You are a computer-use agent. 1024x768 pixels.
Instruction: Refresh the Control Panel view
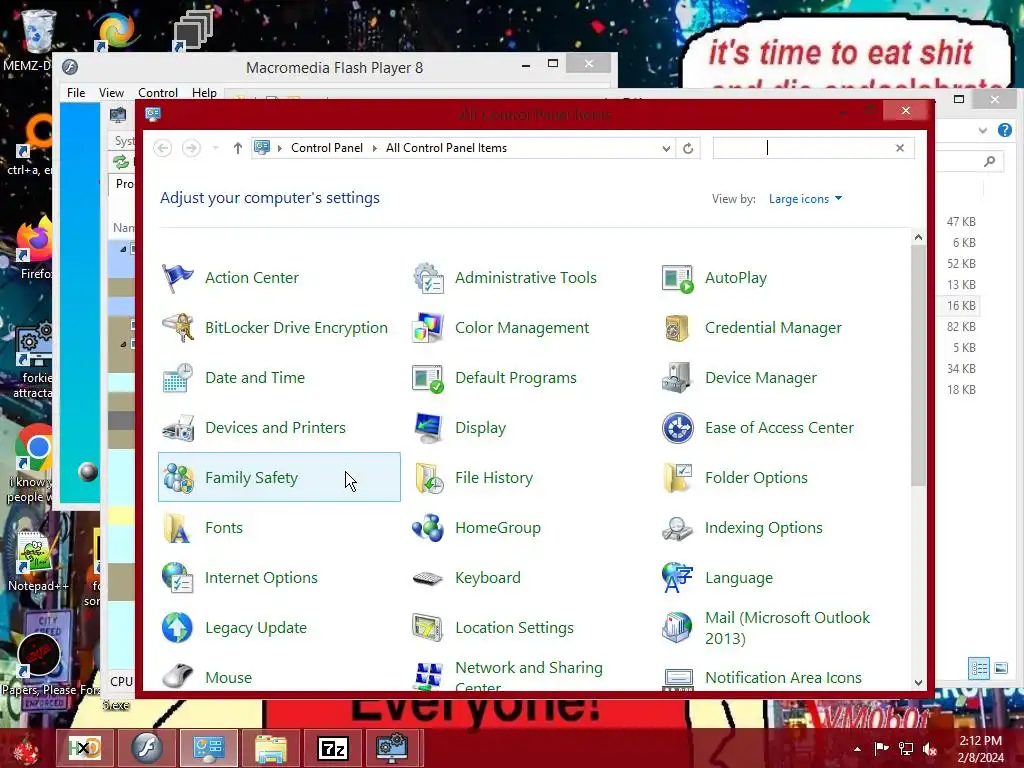click(x=688, y=148)
